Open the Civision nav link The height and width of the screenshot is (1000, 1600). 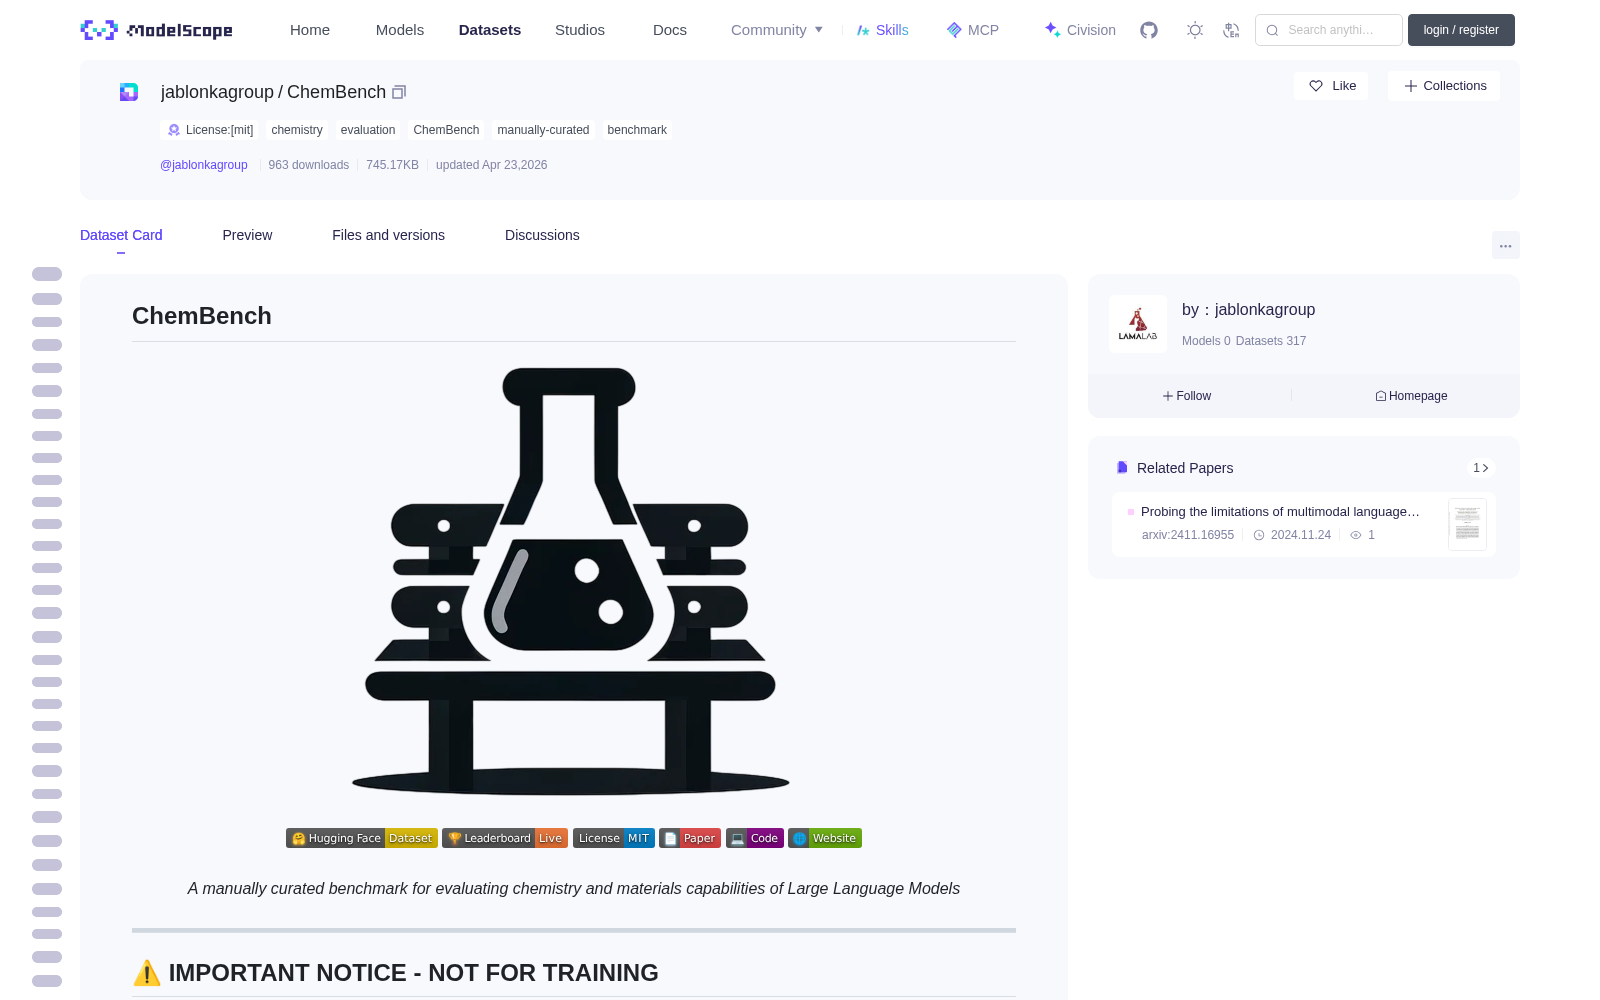(1080, 30)
